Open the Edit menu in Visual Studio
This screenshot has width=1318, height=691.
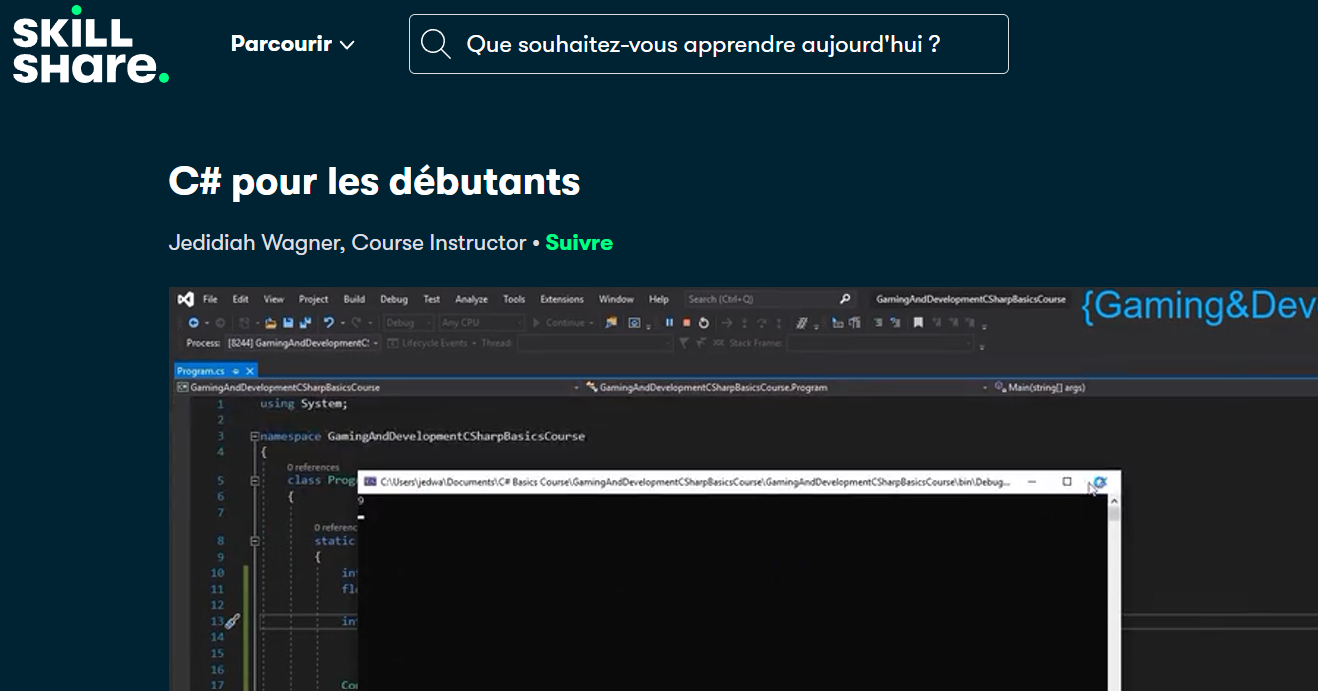(241, 299)
